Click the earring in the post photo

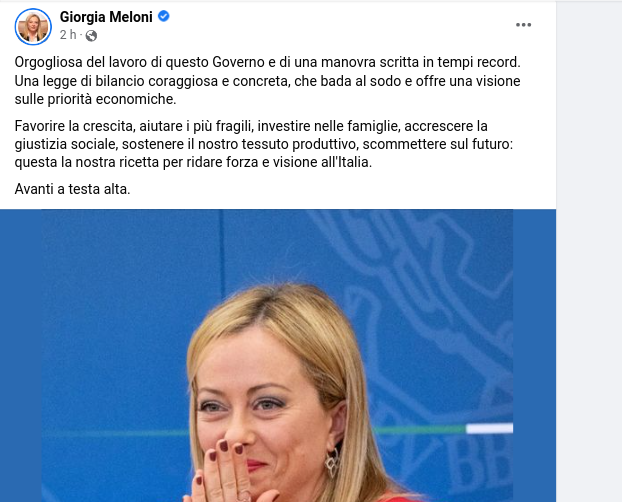[x=332, y=462]
